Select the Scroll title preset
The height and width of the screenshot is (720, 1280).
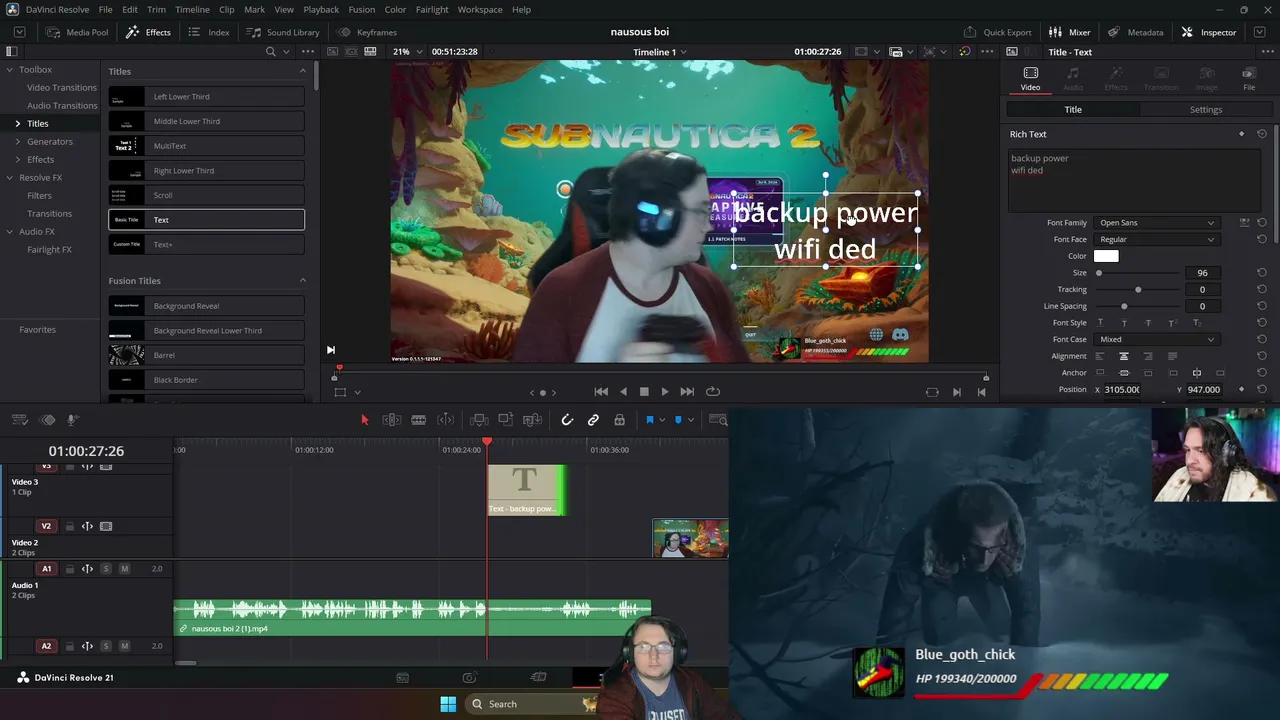[206, 195]
